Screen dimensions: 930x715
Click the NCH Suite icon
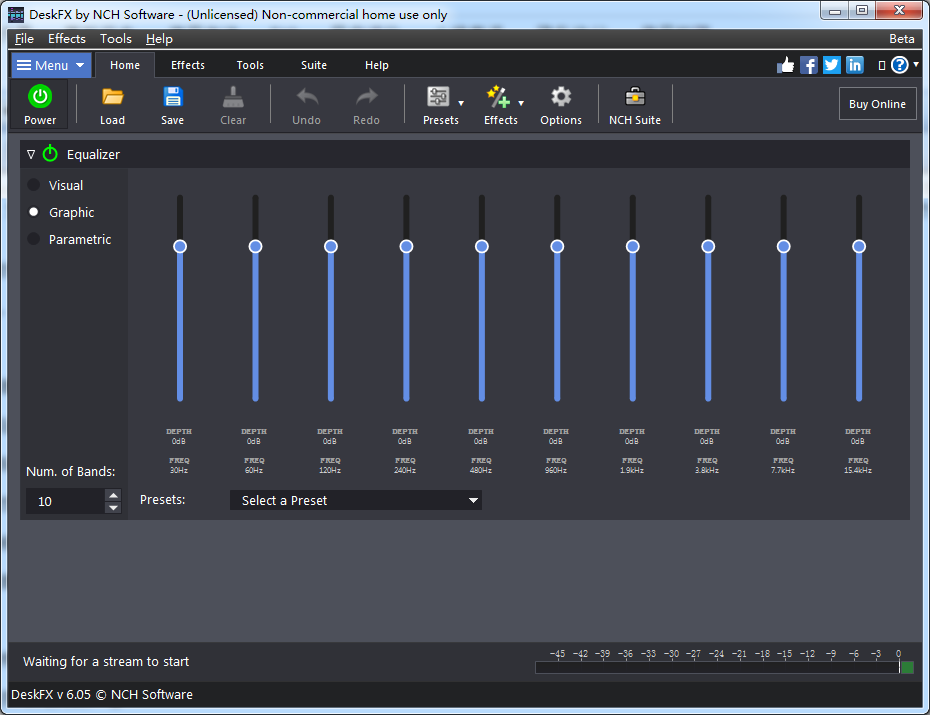click(x=634, y=104)
